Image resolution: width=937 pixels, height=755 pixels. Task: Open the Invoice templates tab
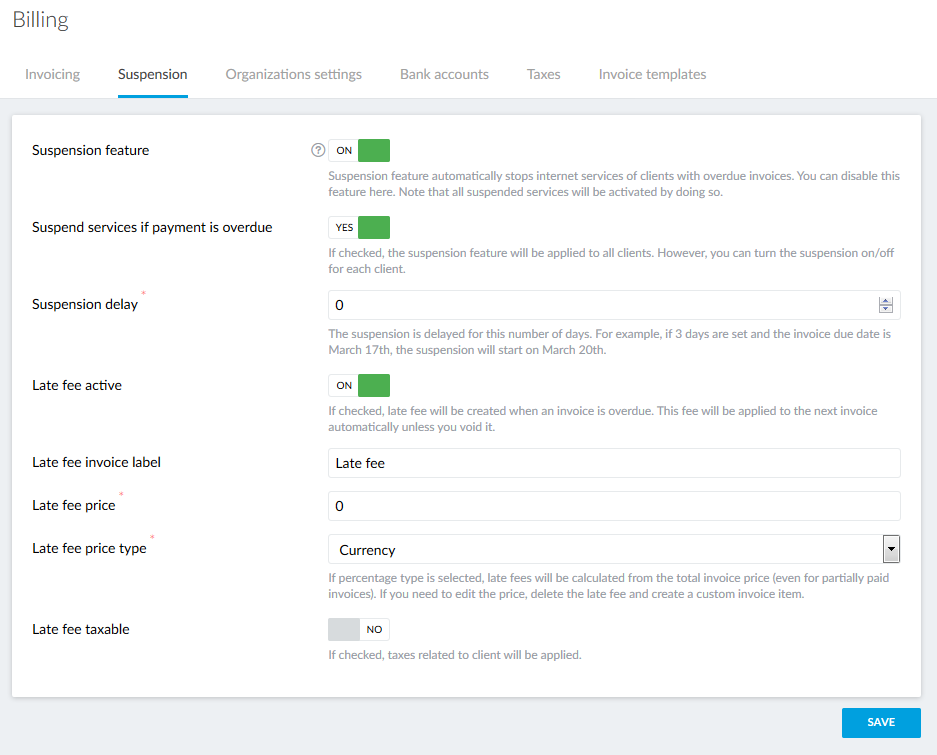pyautogui.click(x=652, y=75)
